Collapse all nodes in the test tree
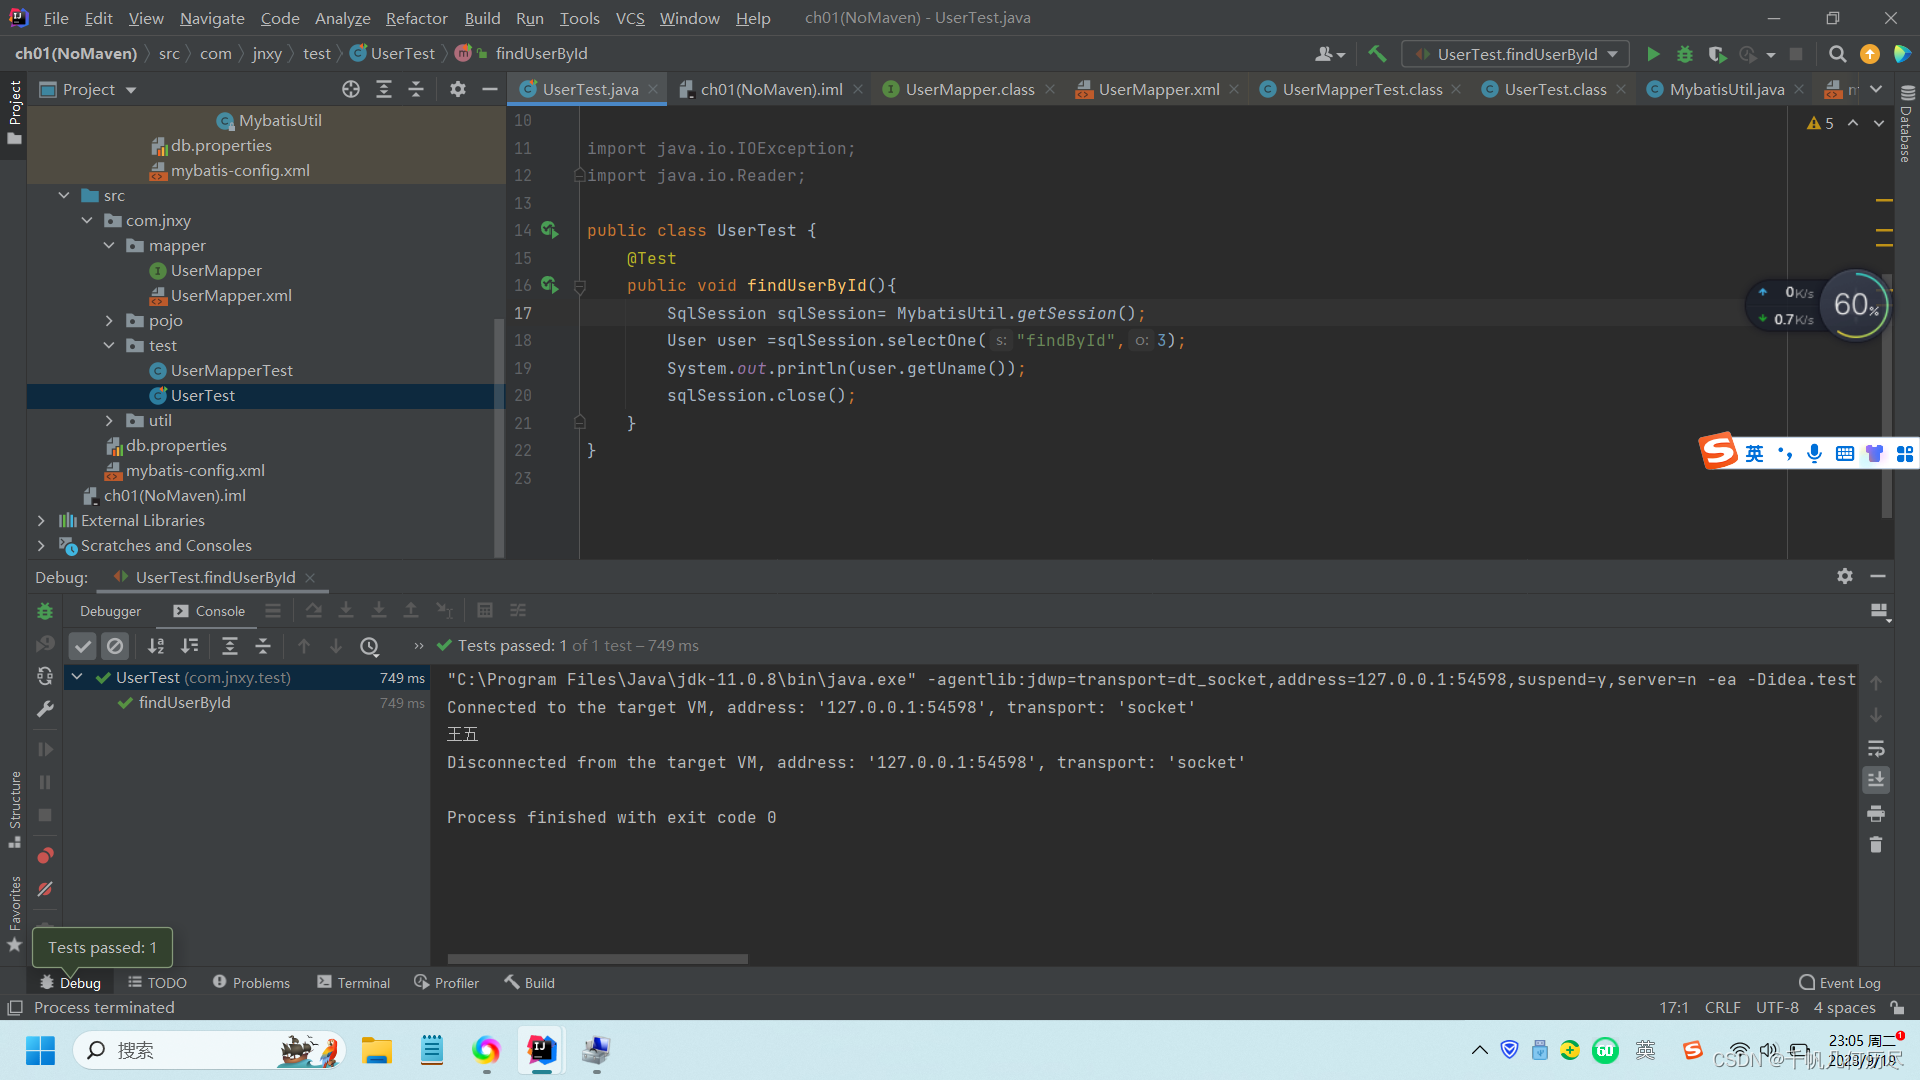The height and width of the screenshot is (1080, 1920). pyautogui.click(x=264, y=646)
